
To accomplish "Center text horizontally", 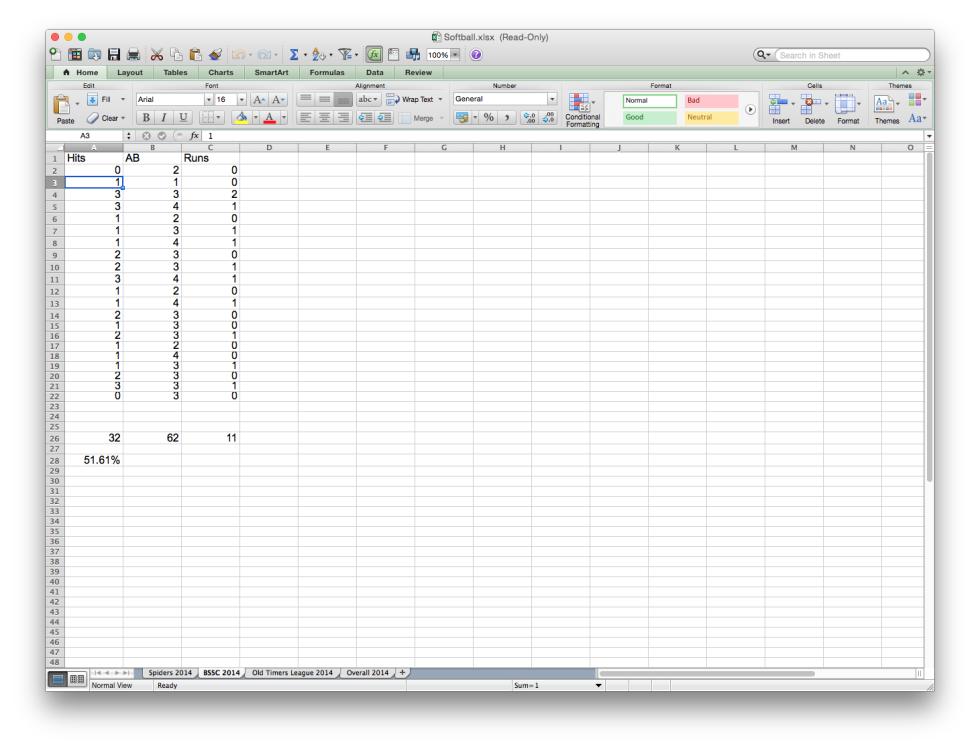I will 324,117.
